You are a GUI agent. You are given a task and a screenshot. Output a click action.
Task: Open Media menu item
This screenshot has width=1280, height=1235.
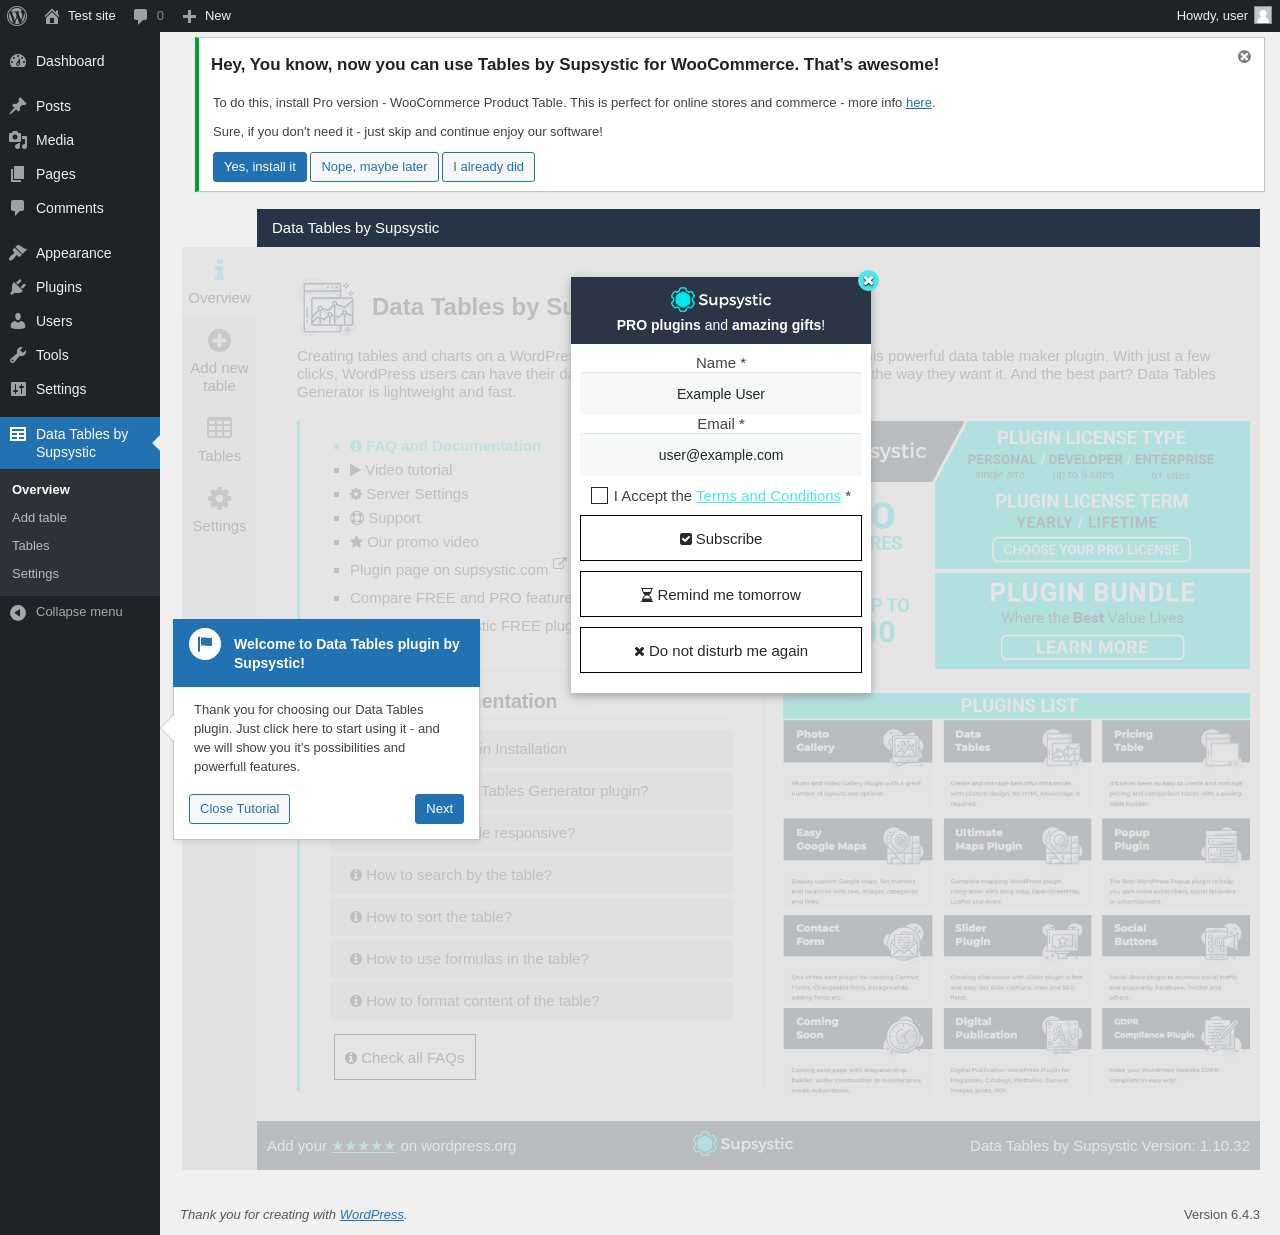(80, 140)
